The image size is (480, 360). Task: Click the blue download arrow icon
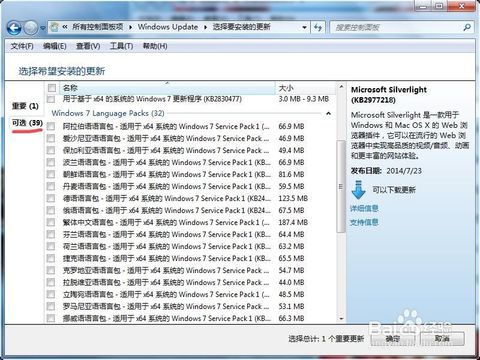pos(359,190)
